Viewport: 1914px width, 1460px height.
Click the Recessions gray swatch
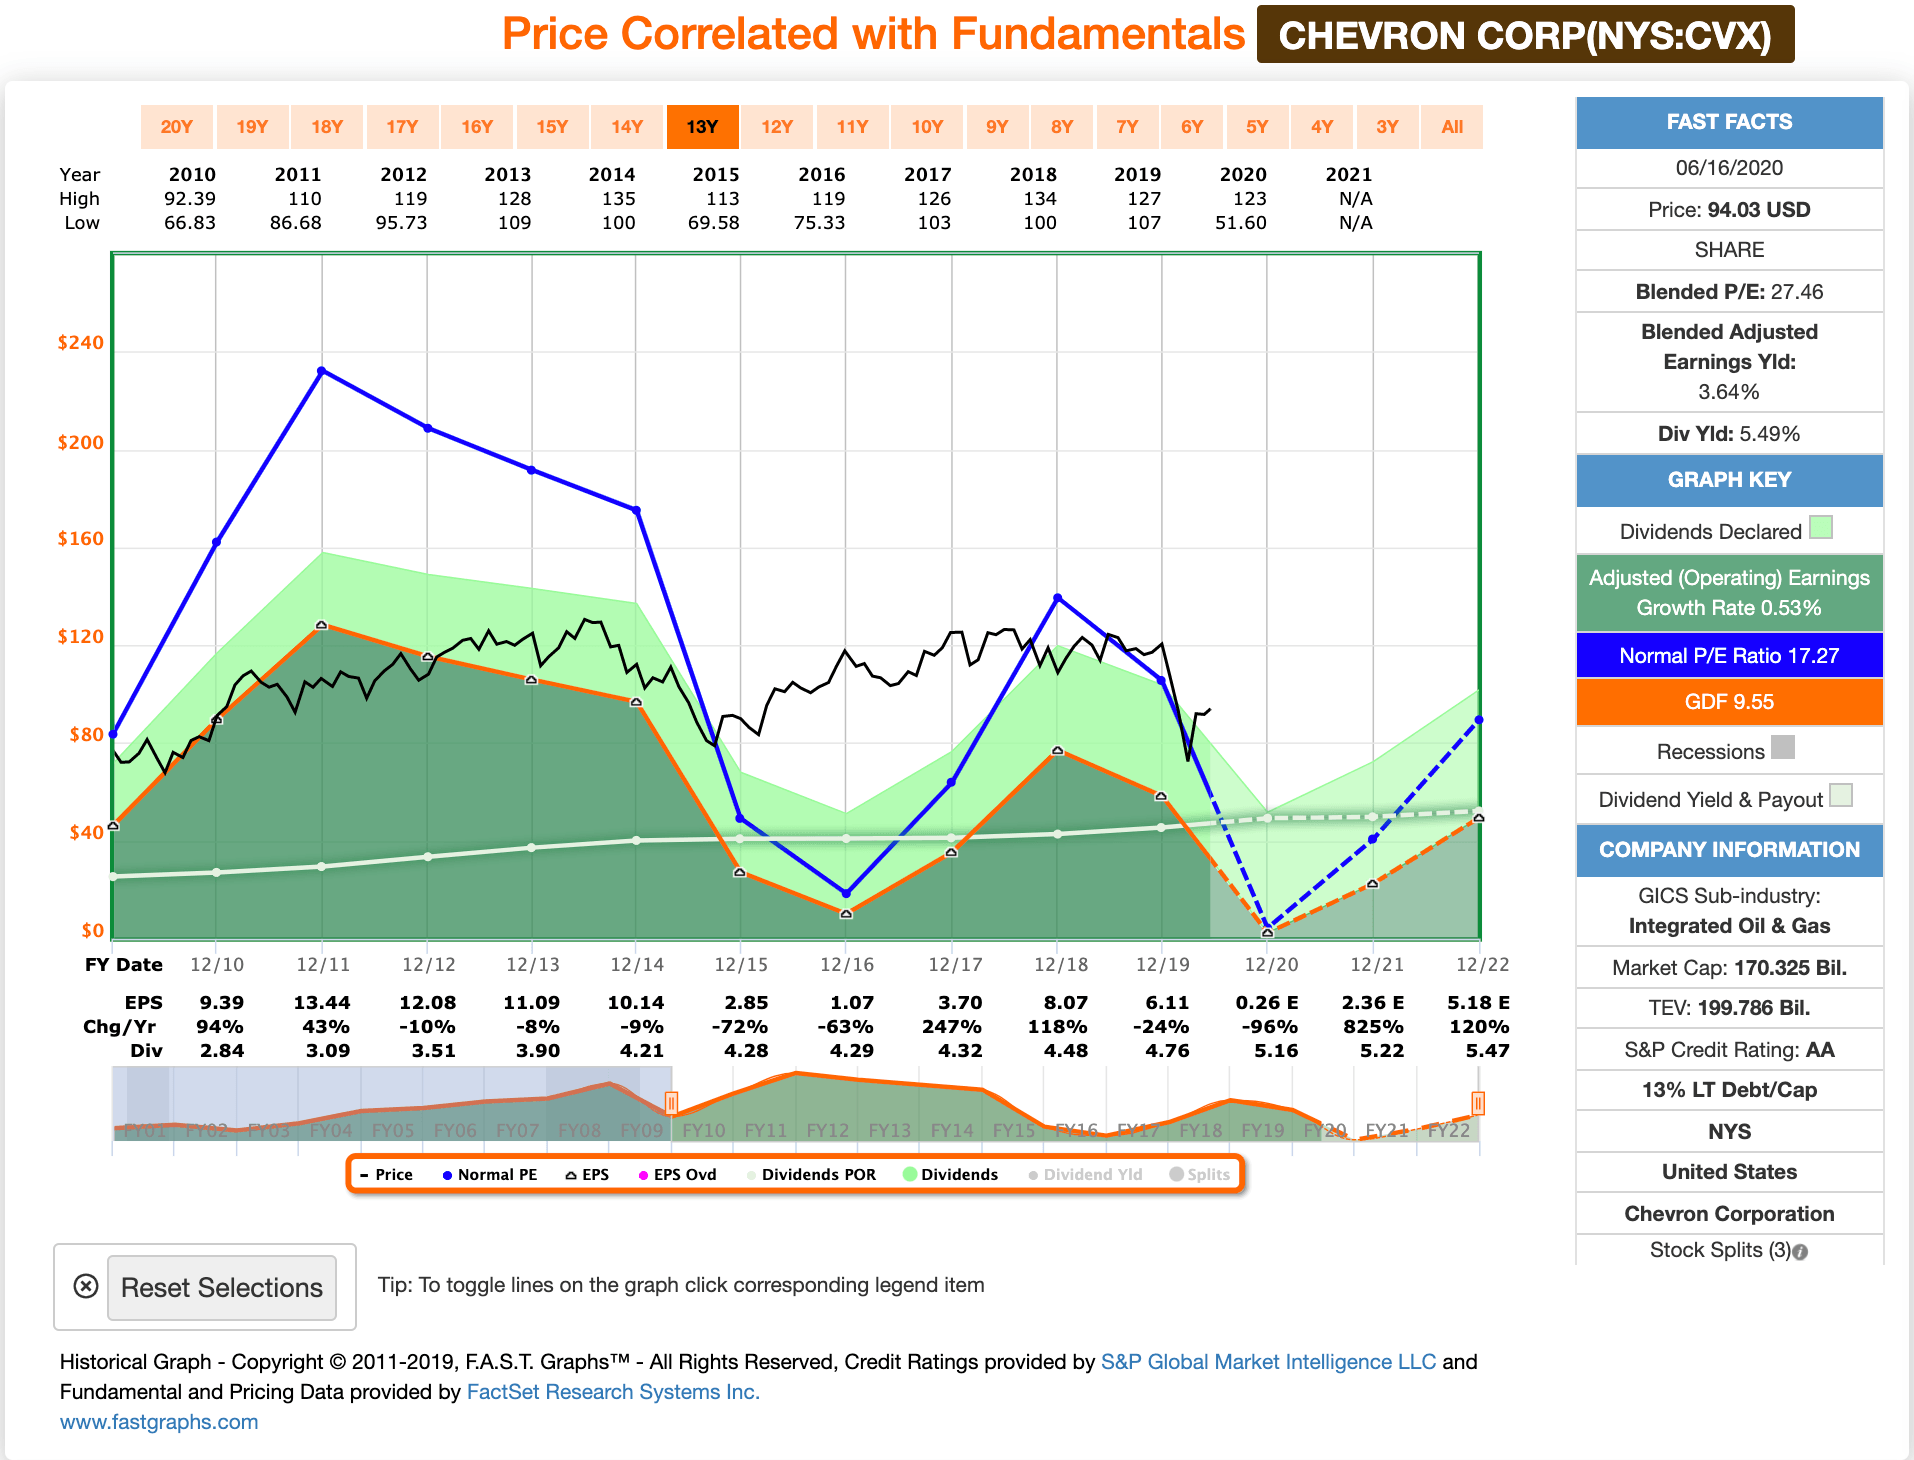pyautogui.click(x=1783, y=748)
